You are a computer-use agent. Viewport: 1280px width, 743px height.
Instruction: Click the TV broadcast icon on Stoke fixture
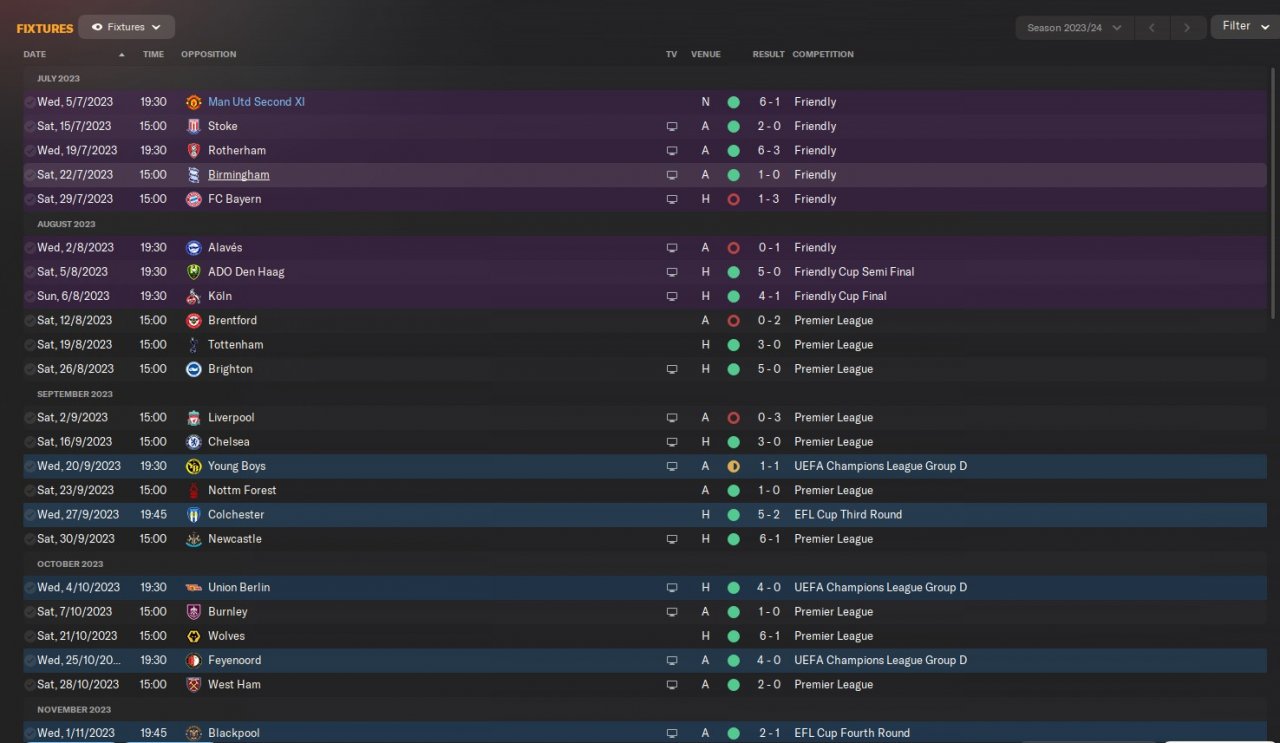(672, 126)
